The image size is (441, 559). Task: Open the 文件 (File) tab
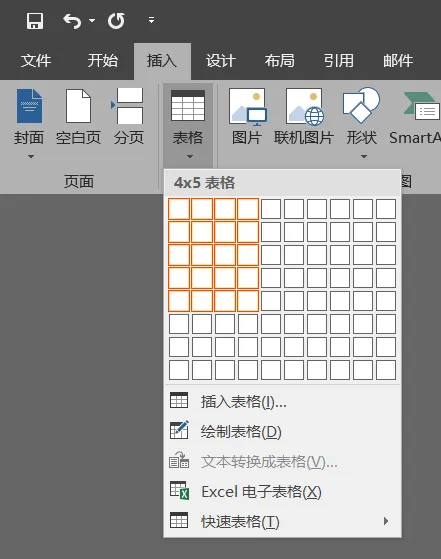click(x=36, y=61)
